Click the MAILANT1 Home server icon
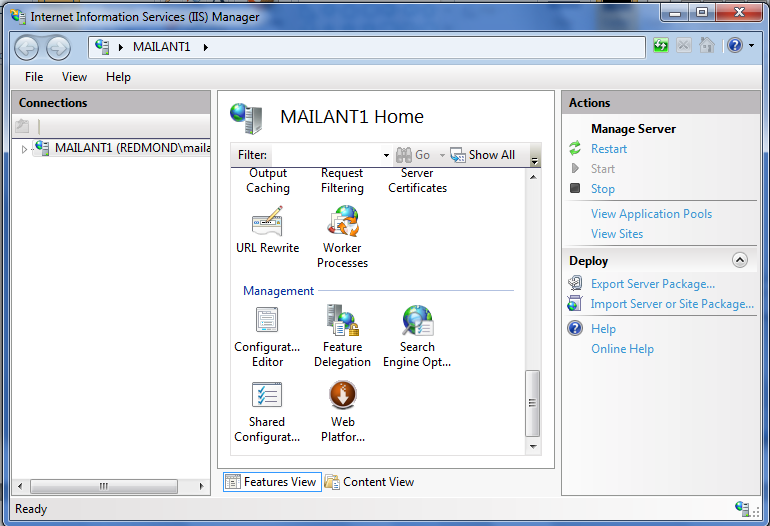Screen dimensions: 770x526 point(247,118)
